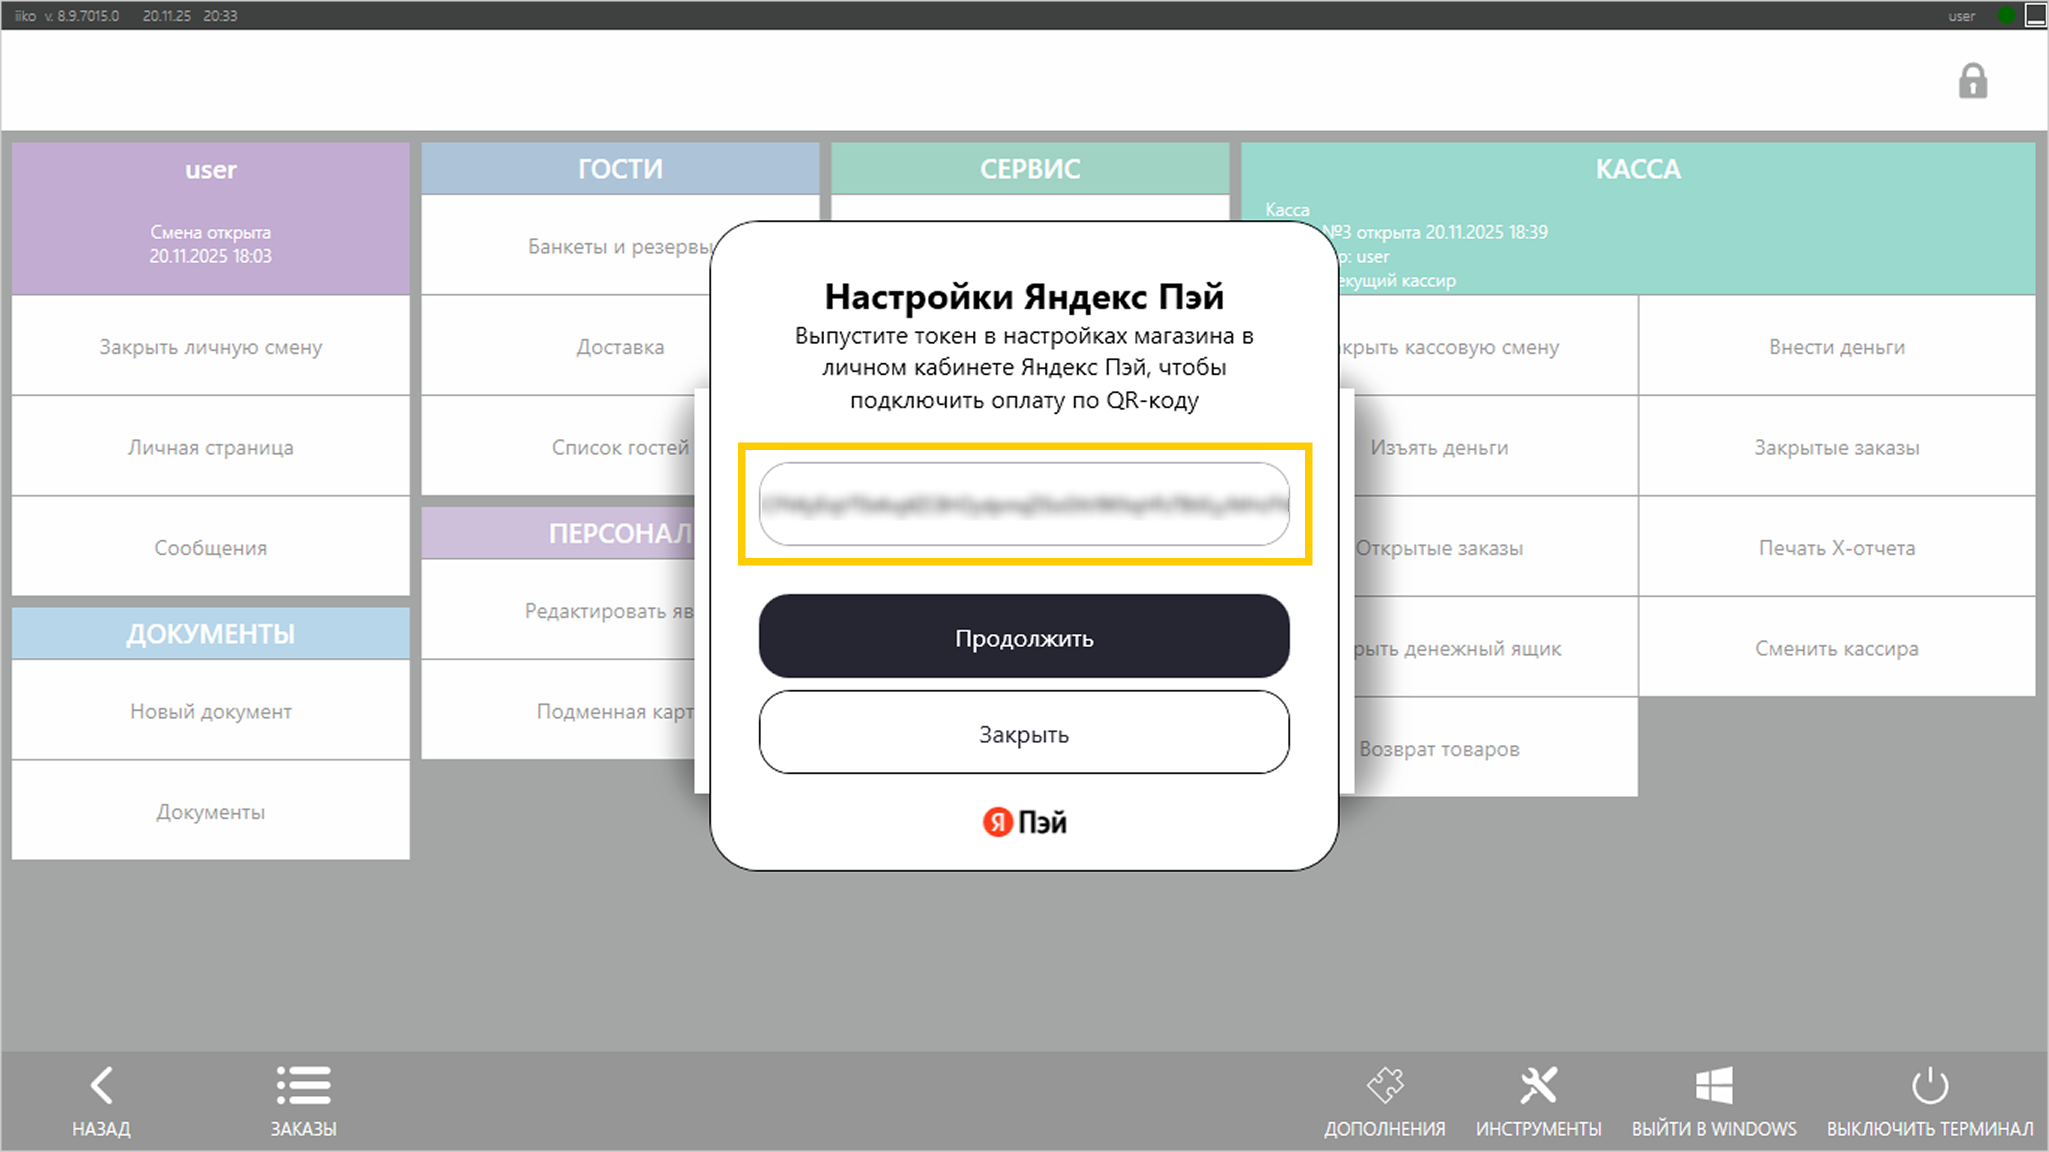Open Открытые заказы tile

1496,547
